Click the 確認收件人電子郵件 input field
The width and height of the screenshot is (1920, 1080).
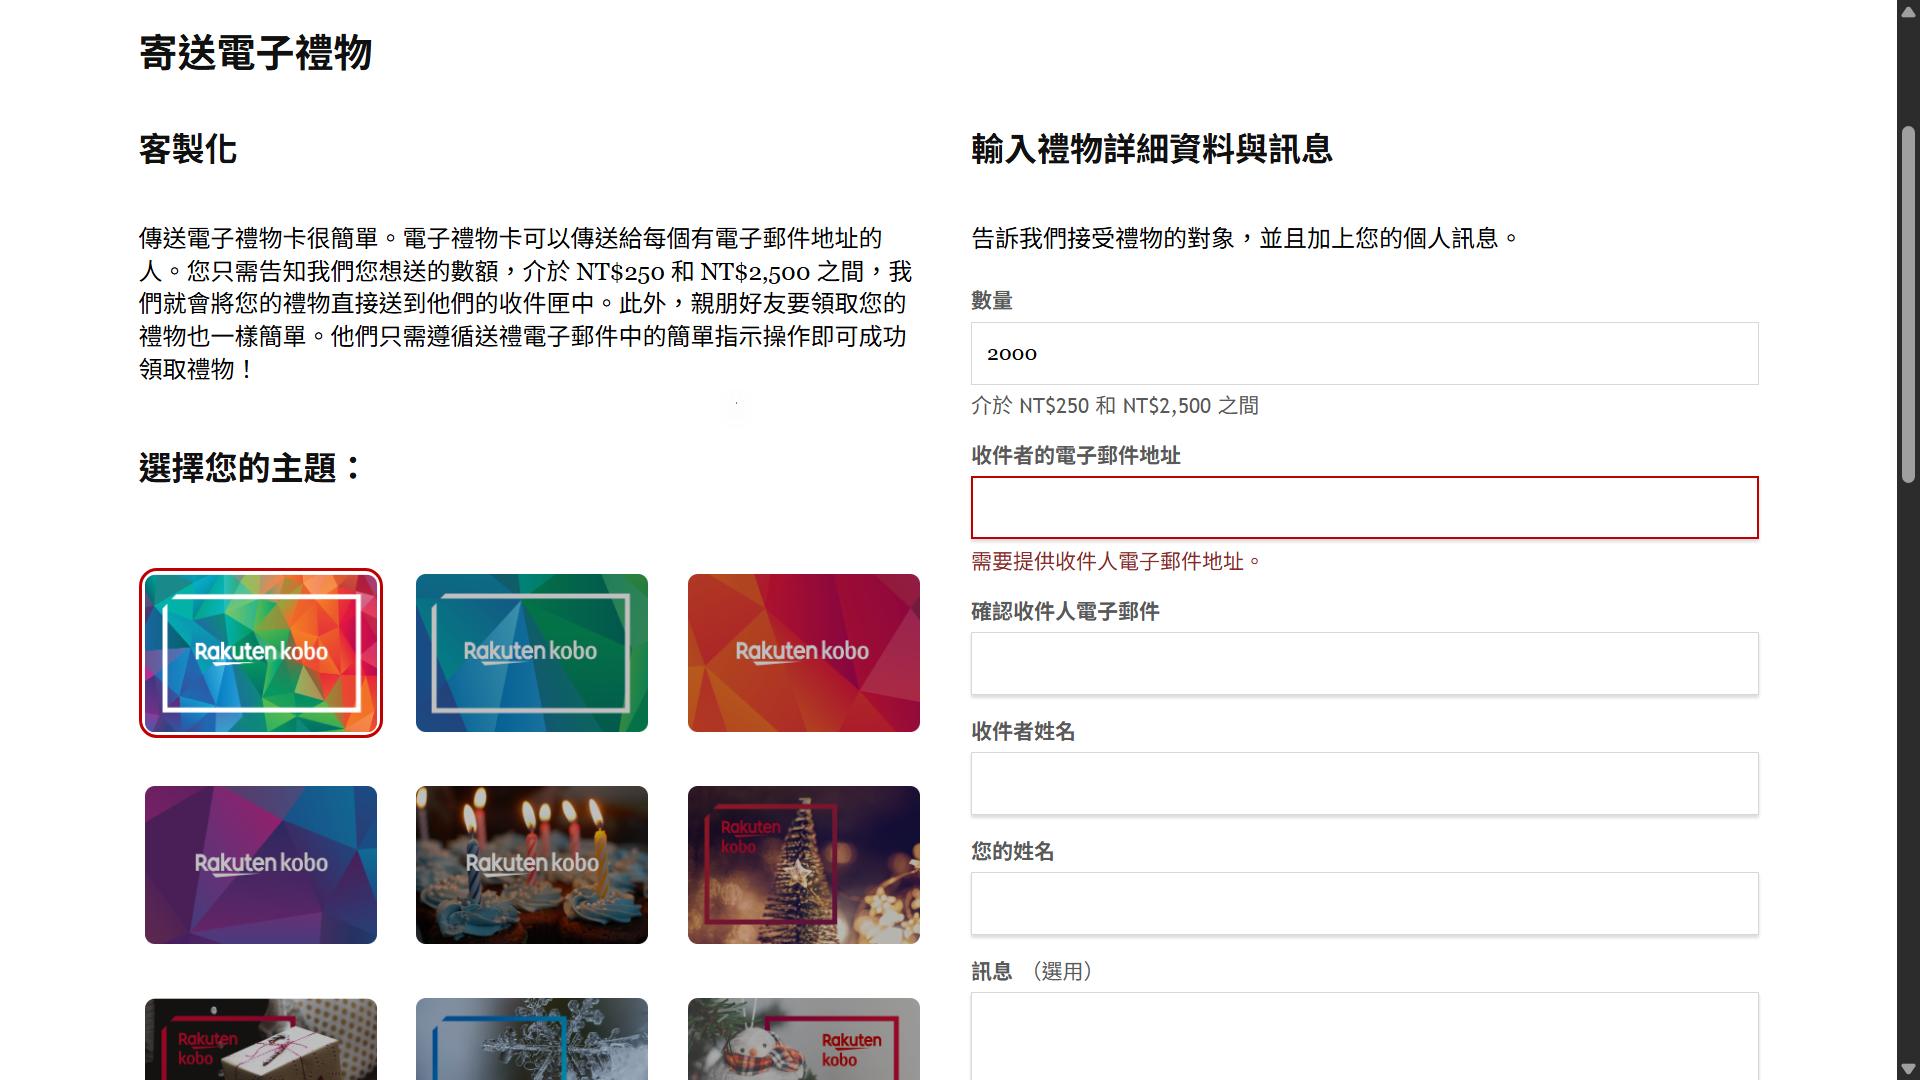1364,663
